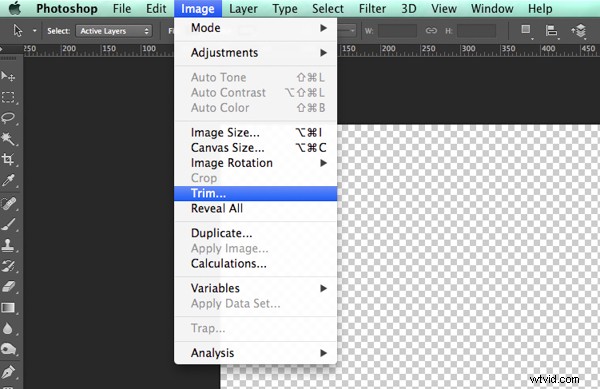Click the Apple menu icon
The height and width of the screenshot is (389, 600).
pyautogui.click(x=15, y=8)
